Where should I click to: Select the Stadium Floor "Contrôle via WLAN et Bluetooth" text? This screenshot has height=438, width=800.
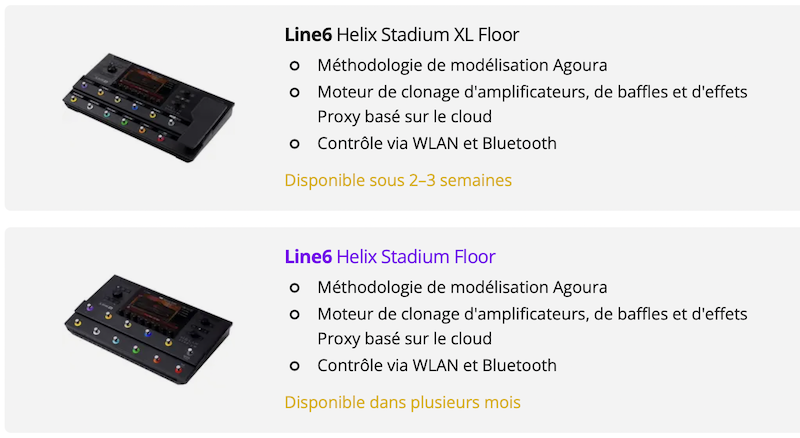437,365
